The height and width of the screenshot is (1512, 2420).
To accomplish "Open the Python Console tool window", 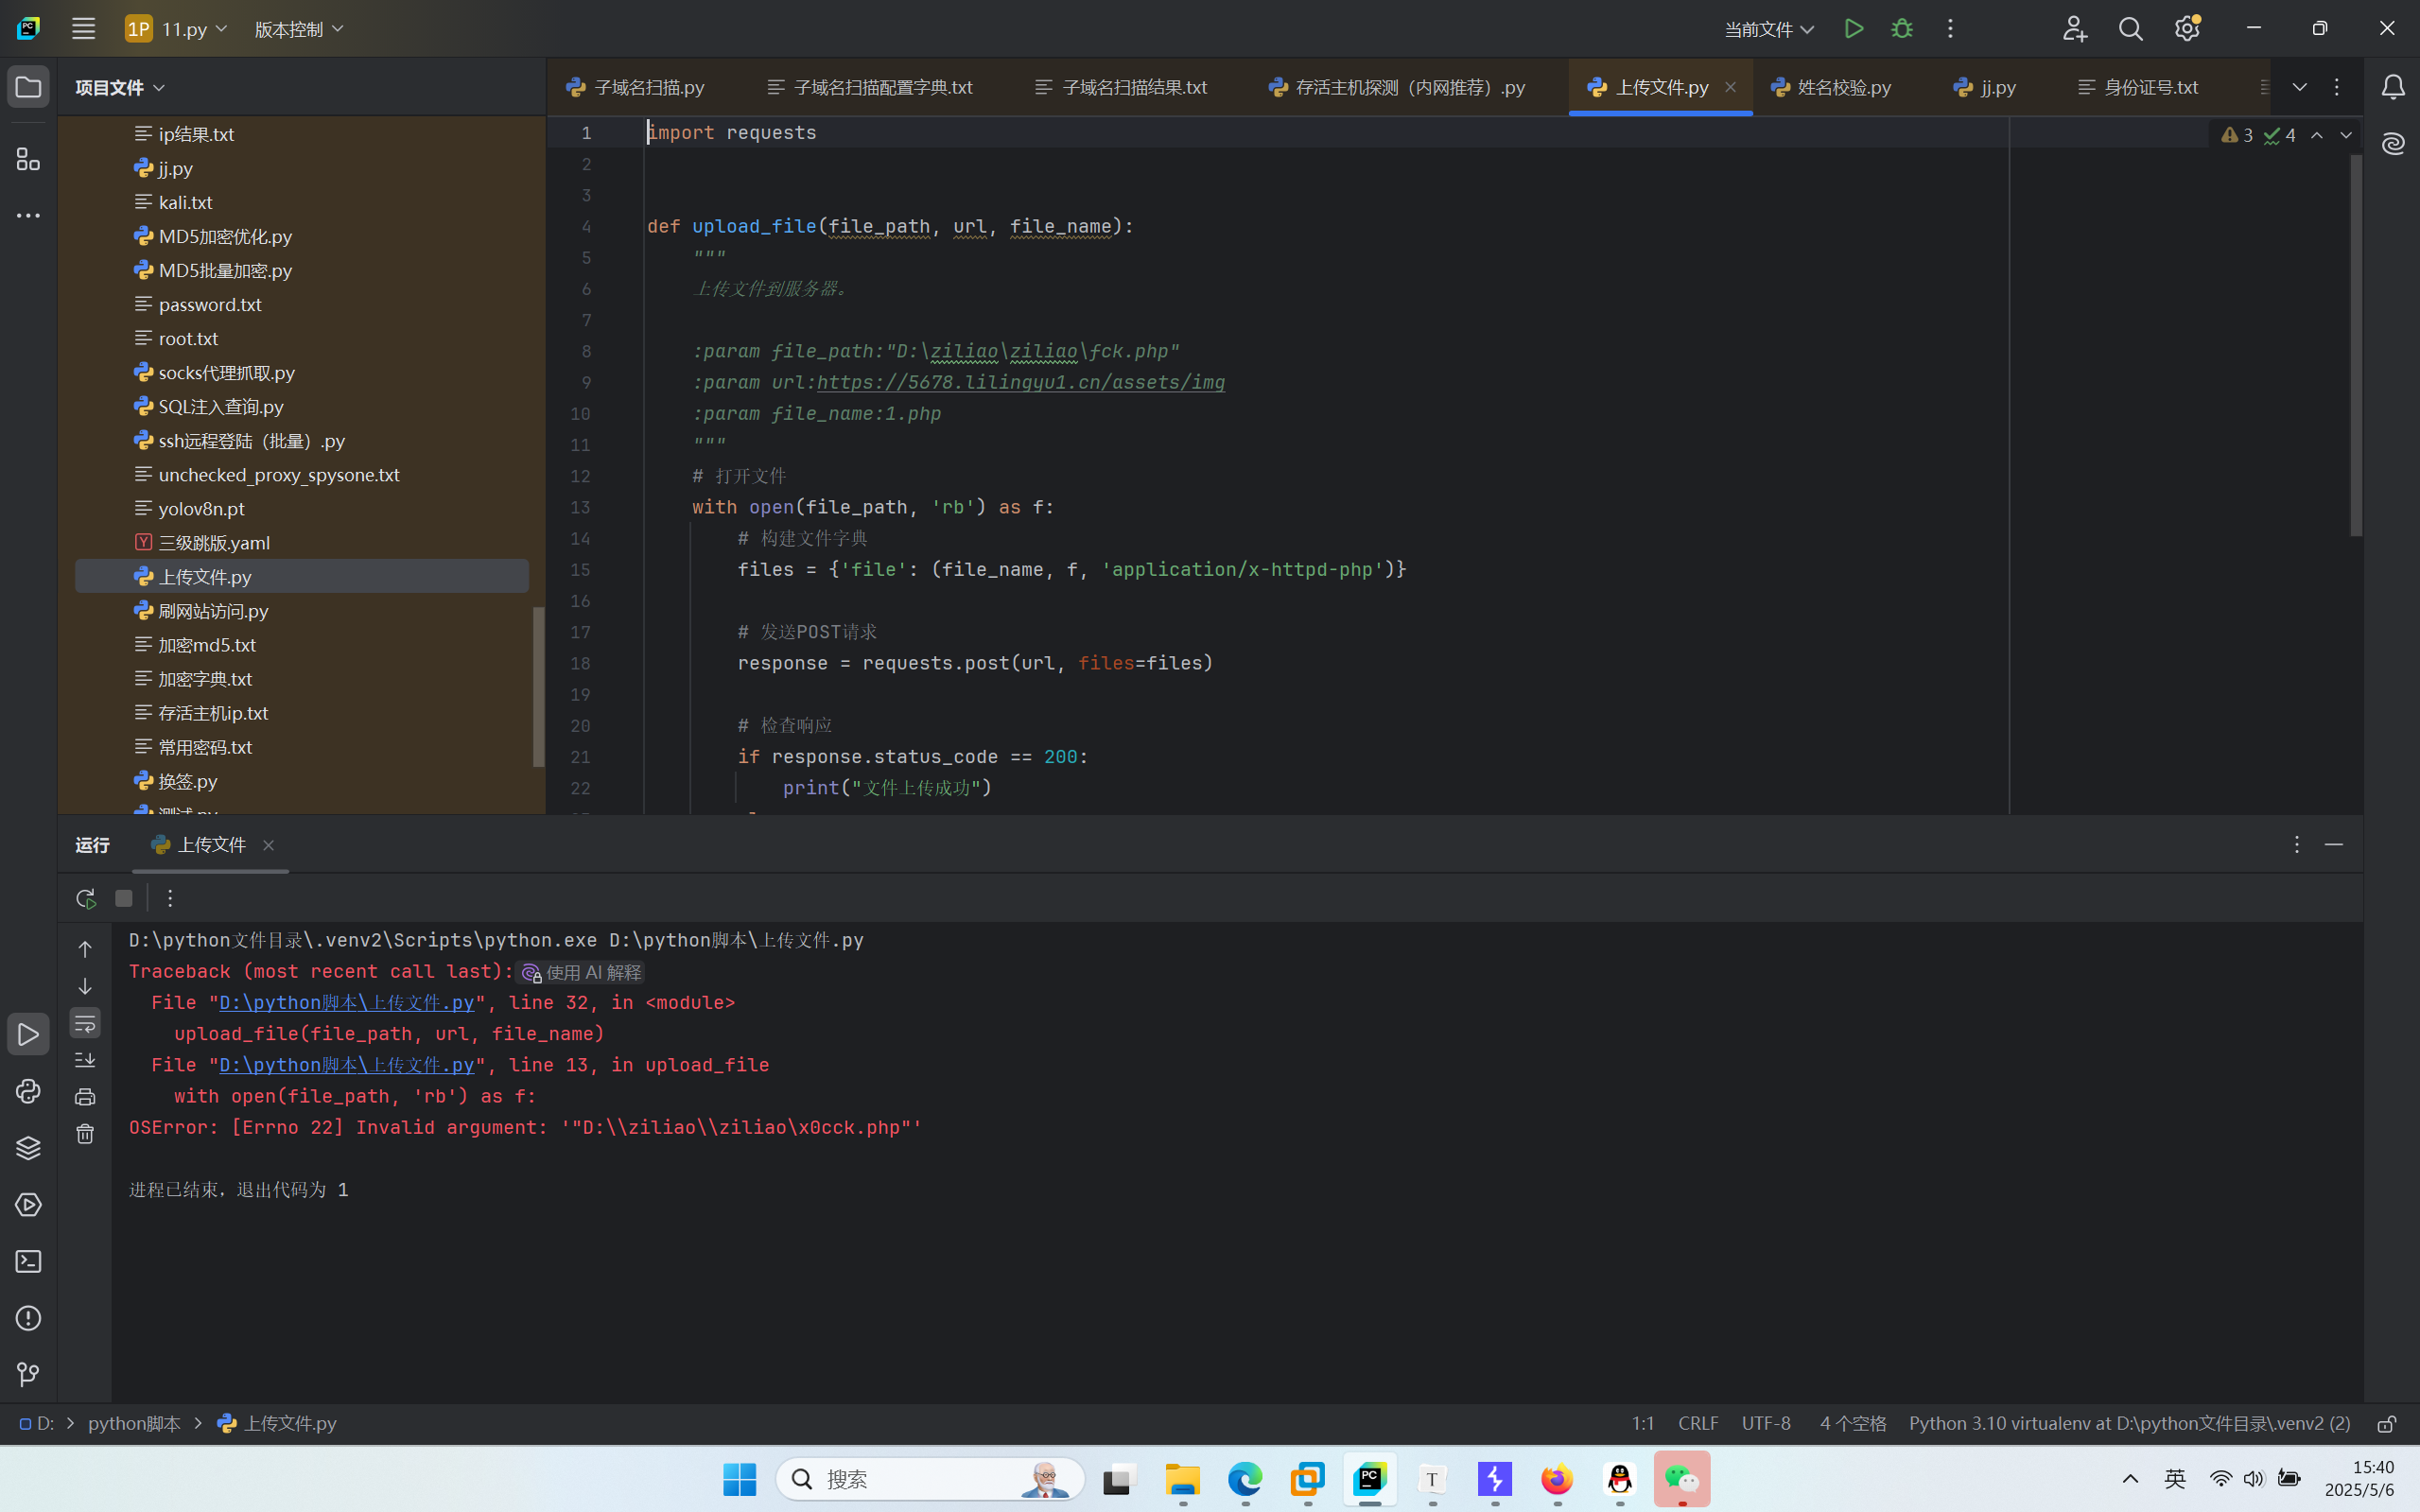I will 28,1091.
